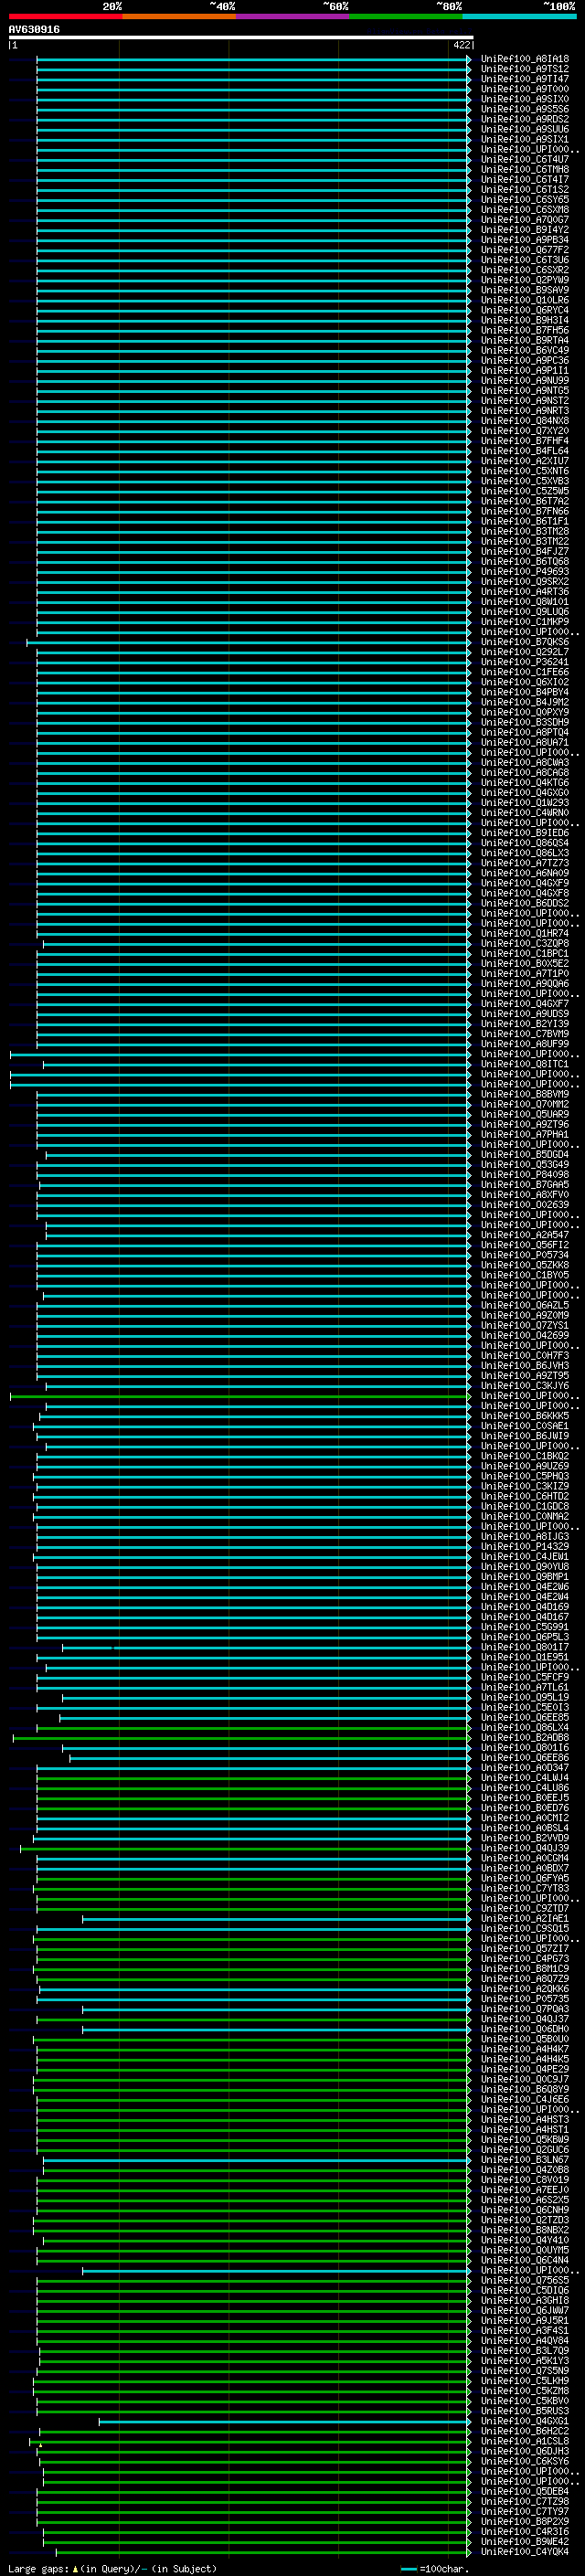Select hit label UniRef100_B7QKS6
This screenshot has width=585, height=2576.
[x=525, y=642]
